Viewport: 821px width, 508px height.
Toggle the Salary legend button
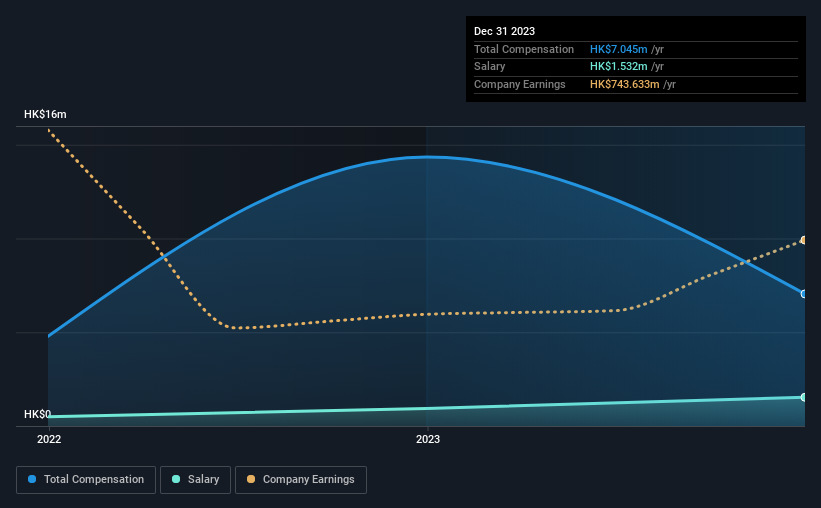[195, 480]
